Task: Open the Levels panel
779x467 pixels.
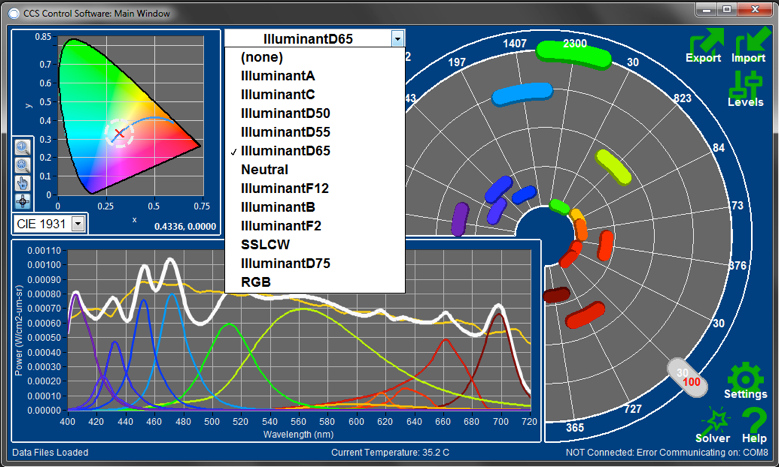Action: pos(745,89)
